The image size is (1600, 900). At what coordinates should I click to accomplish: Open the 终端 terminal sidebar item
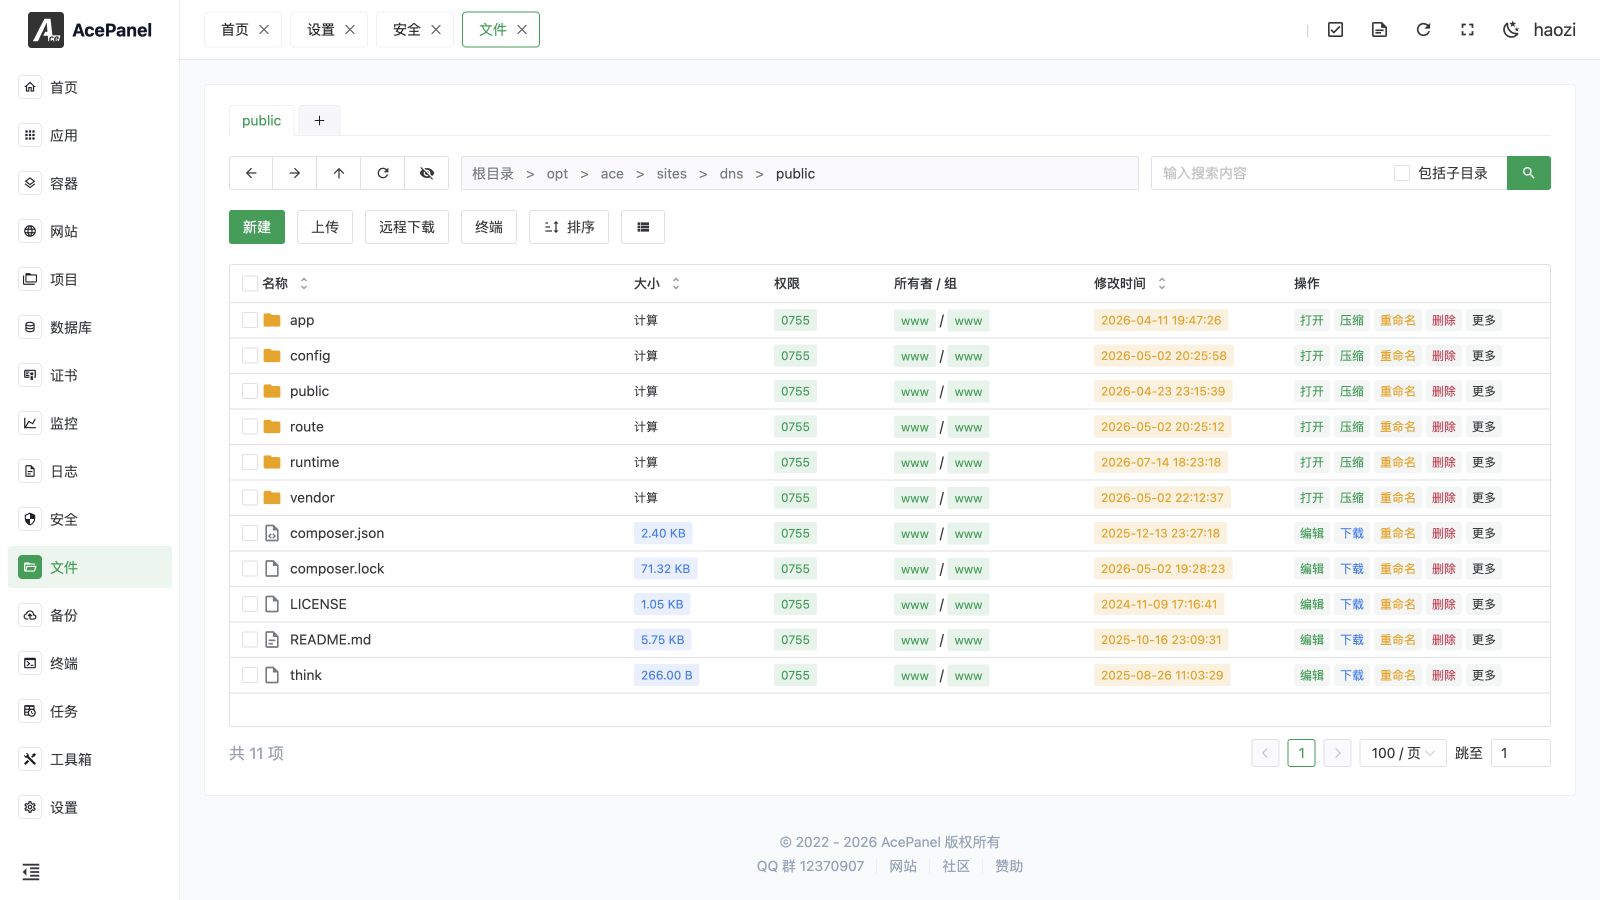click(x=90, y=663)
